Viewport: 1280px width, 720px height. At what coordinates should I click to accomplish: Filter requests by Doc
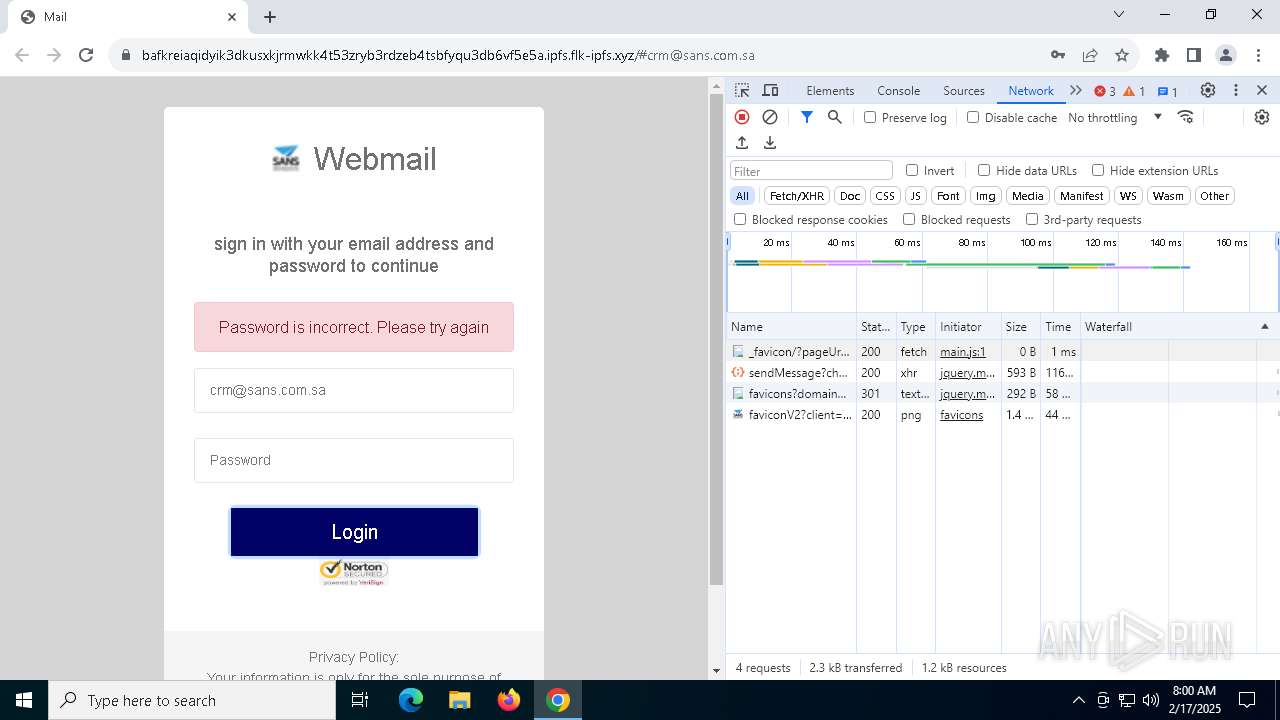(850, 196)
